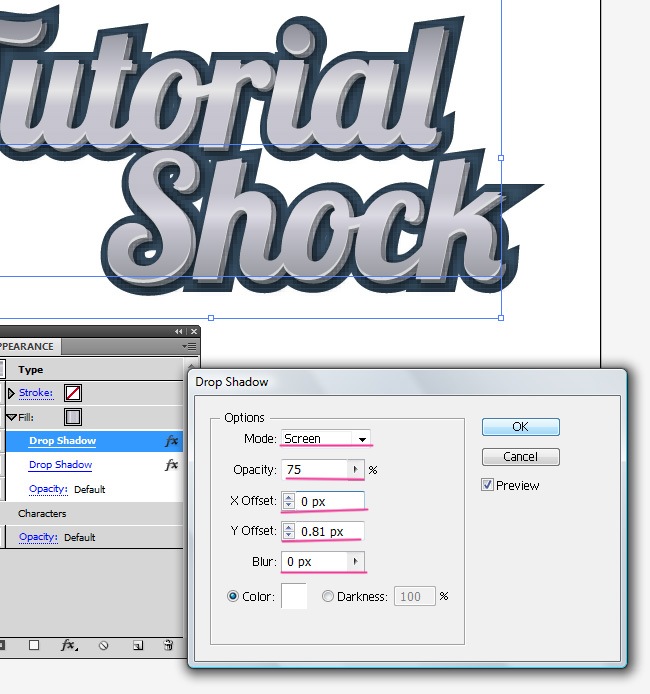Click the Fill gradient swatch in Appearance

[x=73, y=417]
